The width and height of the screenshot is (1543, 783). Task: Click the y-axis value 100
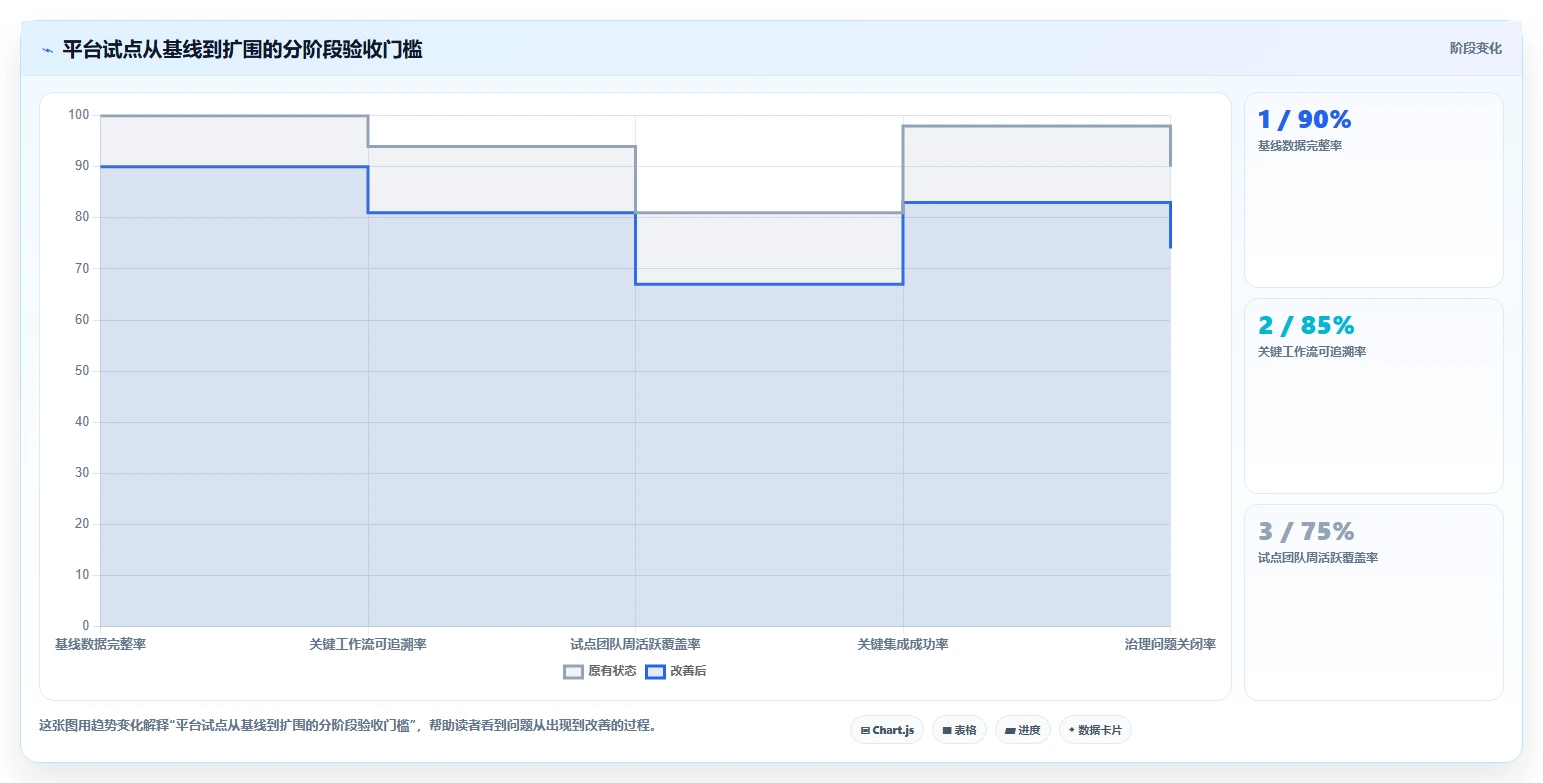tap(79, 115)
